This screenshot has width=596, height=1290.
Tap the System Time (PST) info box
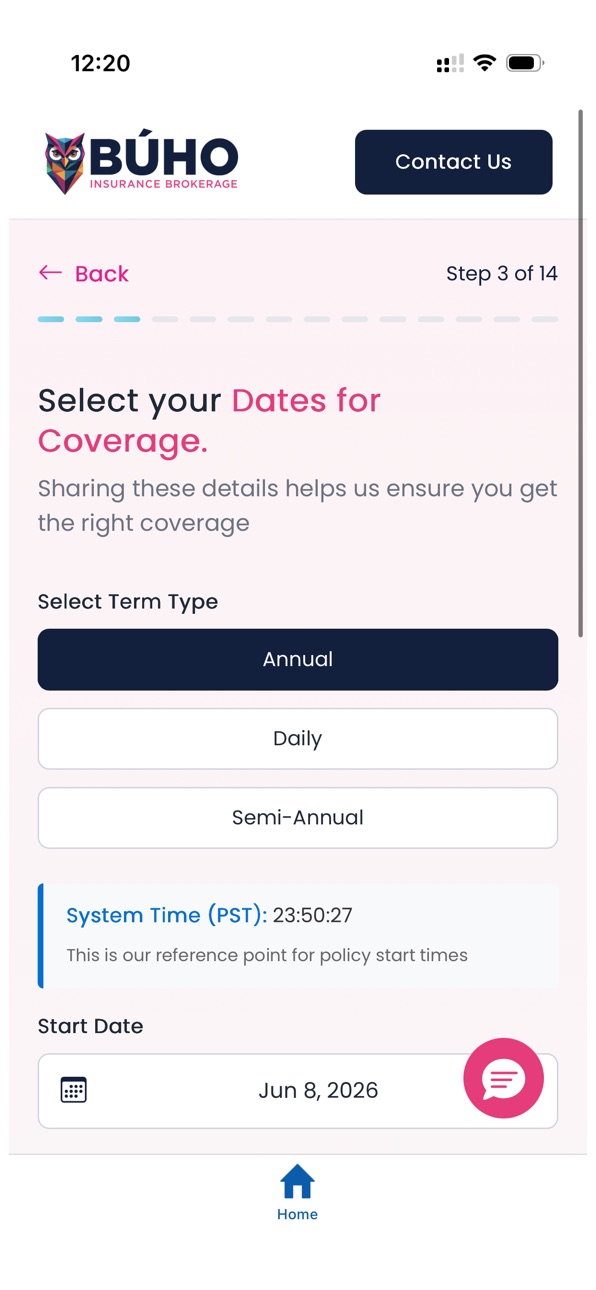(298, 936)
